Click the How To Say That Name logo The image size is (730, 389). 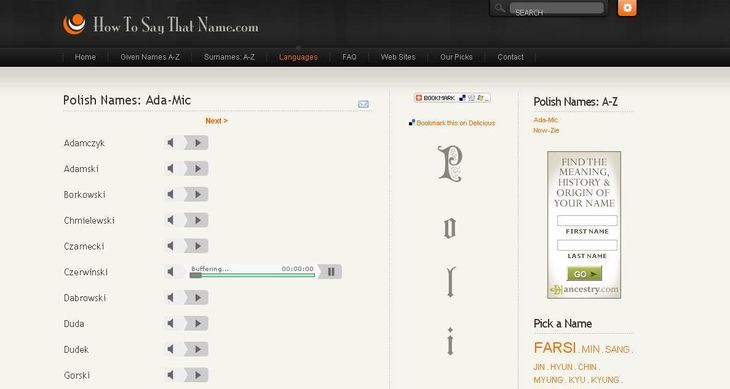pos(161,25)
